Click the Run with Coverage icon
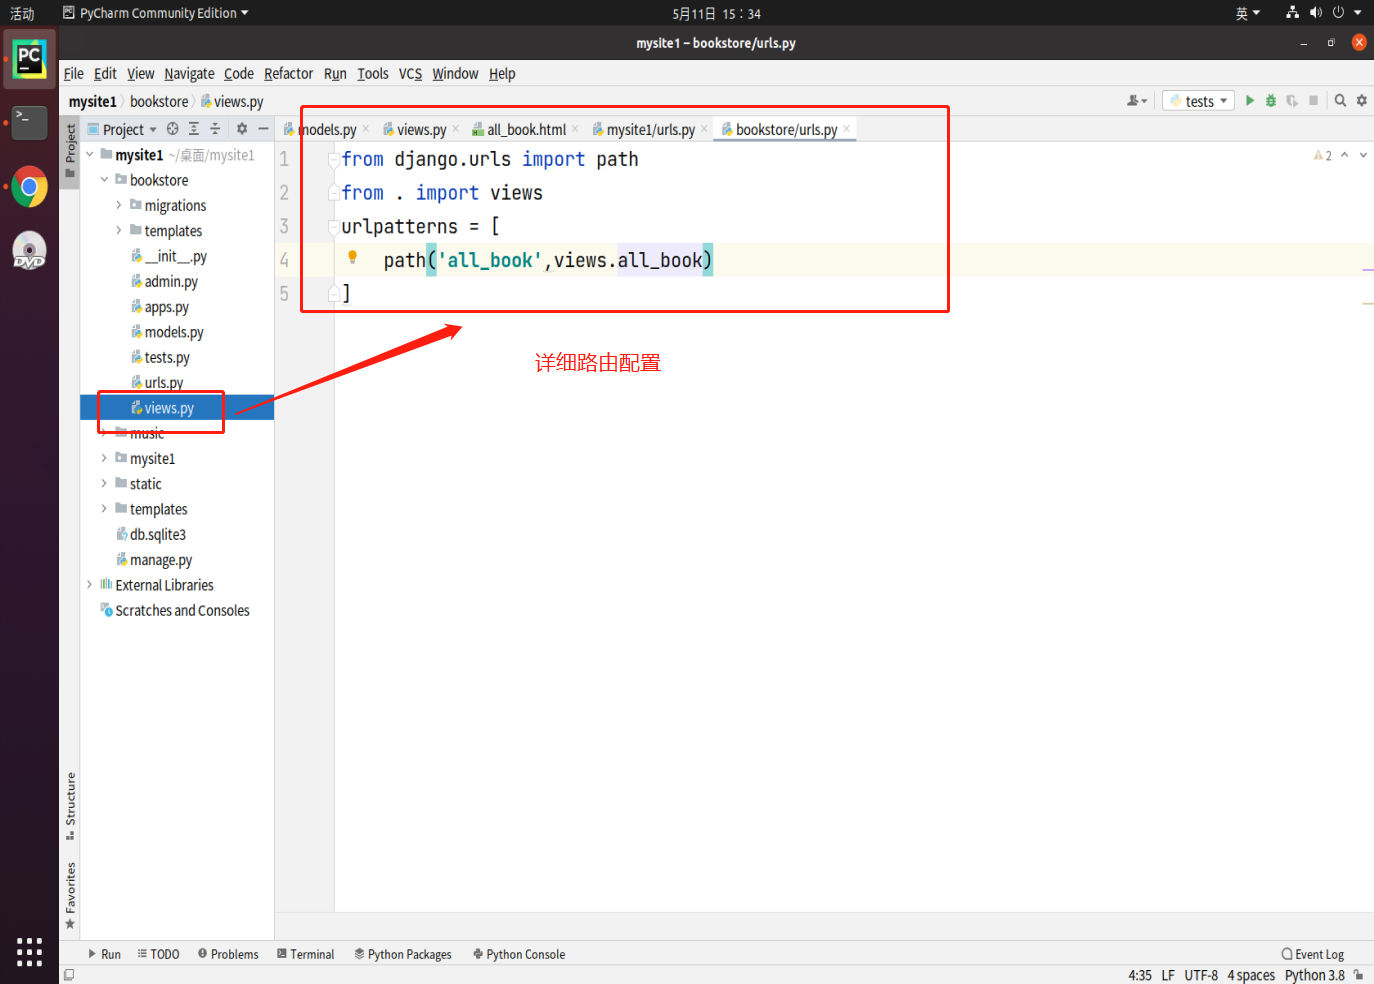 pyautogui.click(x=1292, y=101)
